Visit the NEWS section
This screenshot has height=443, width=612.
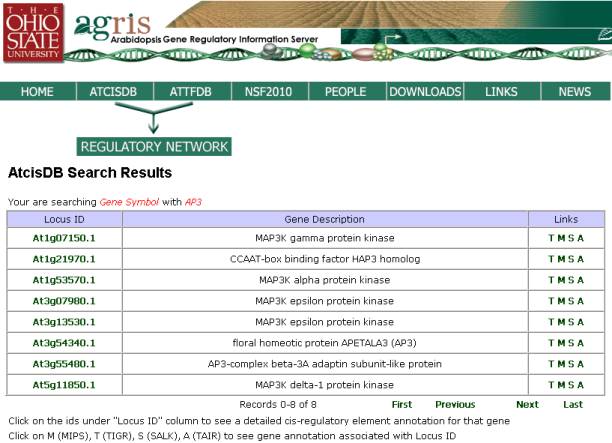point(574,92)
